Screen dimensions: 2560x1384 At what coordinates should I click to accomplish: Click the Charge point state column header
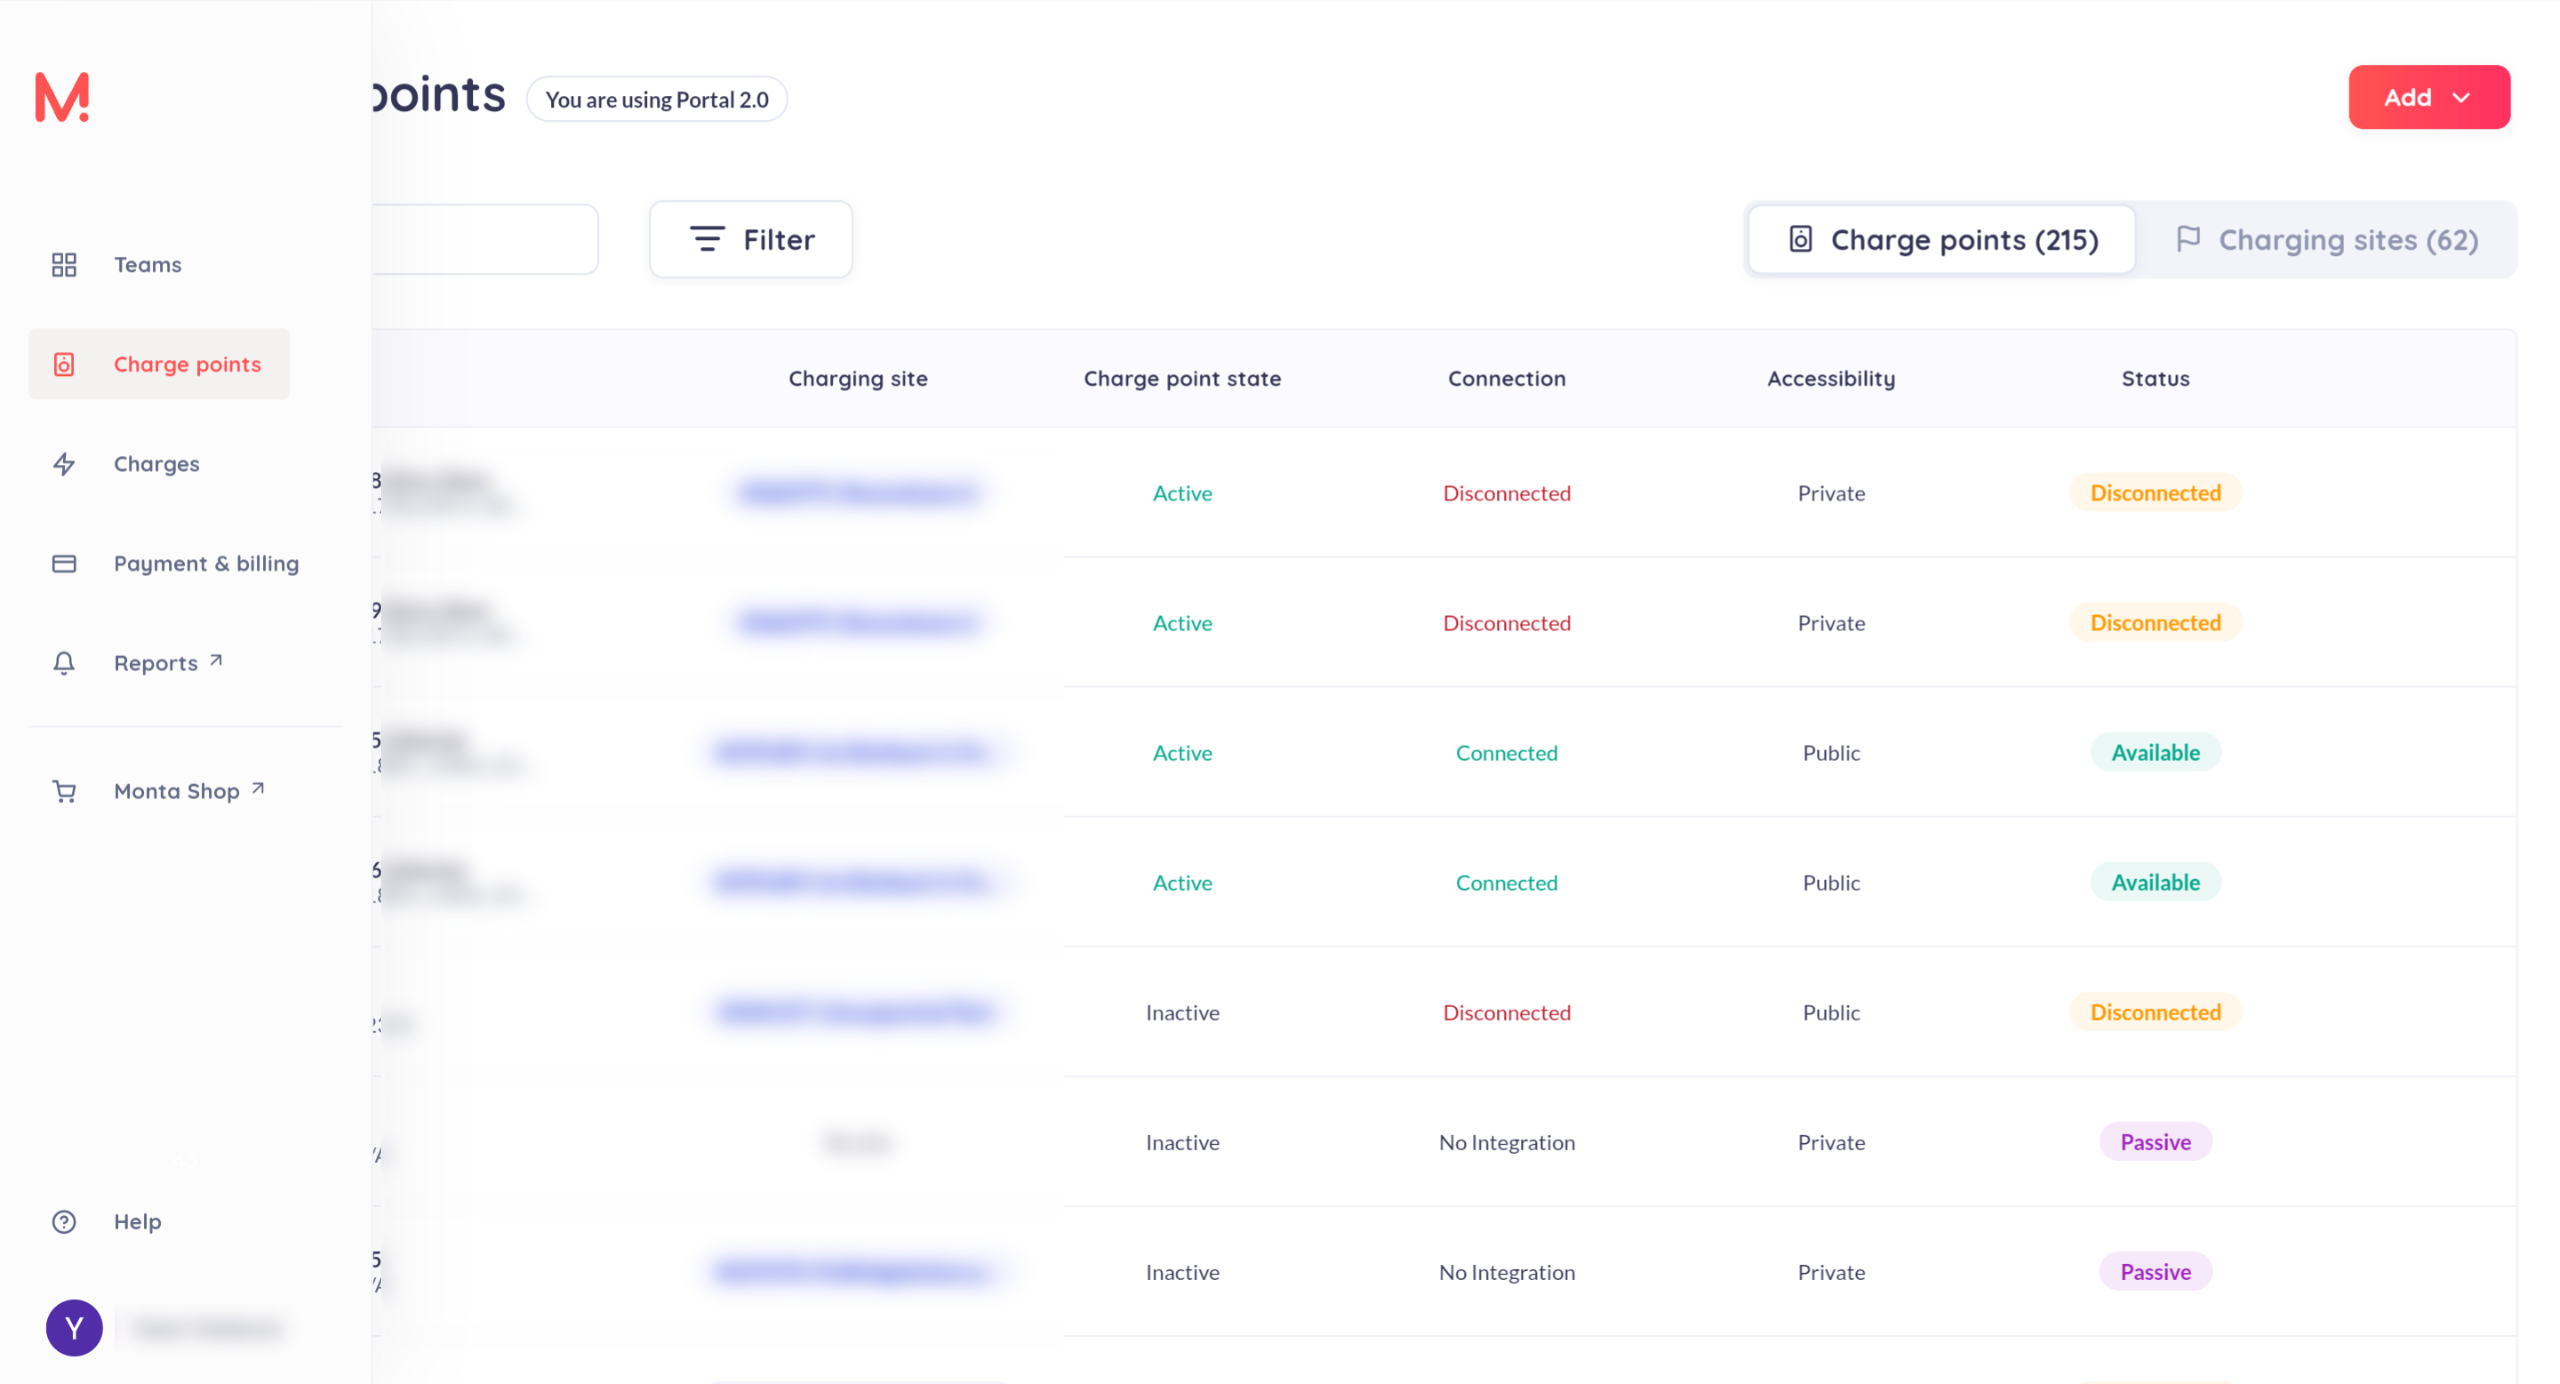coord(1182,379)
